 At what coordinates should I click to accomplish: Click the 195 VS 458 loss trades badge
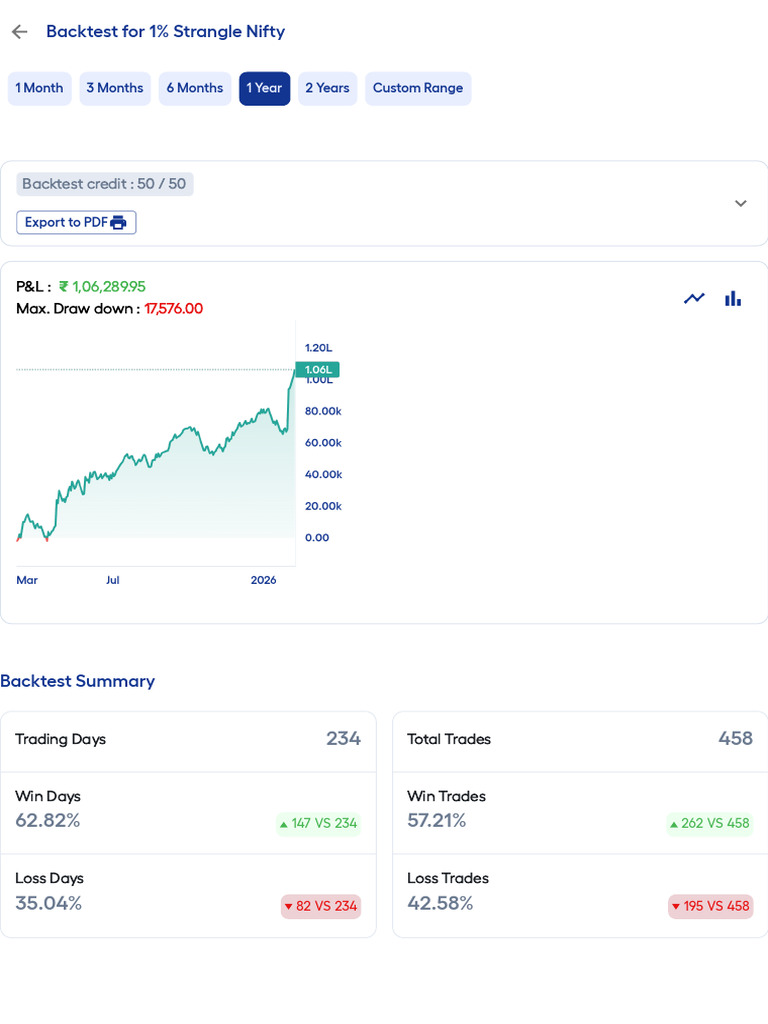pos(711,906)
